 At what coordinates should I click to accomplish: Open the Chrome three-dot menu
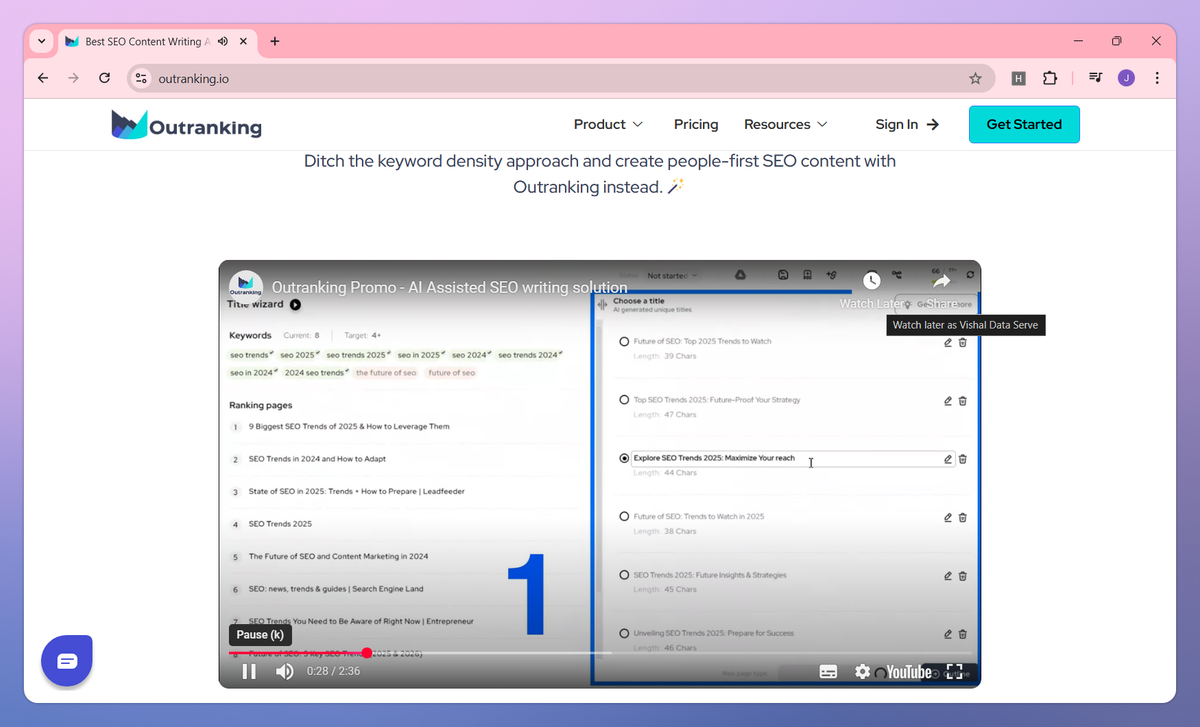click(1157, 78)
